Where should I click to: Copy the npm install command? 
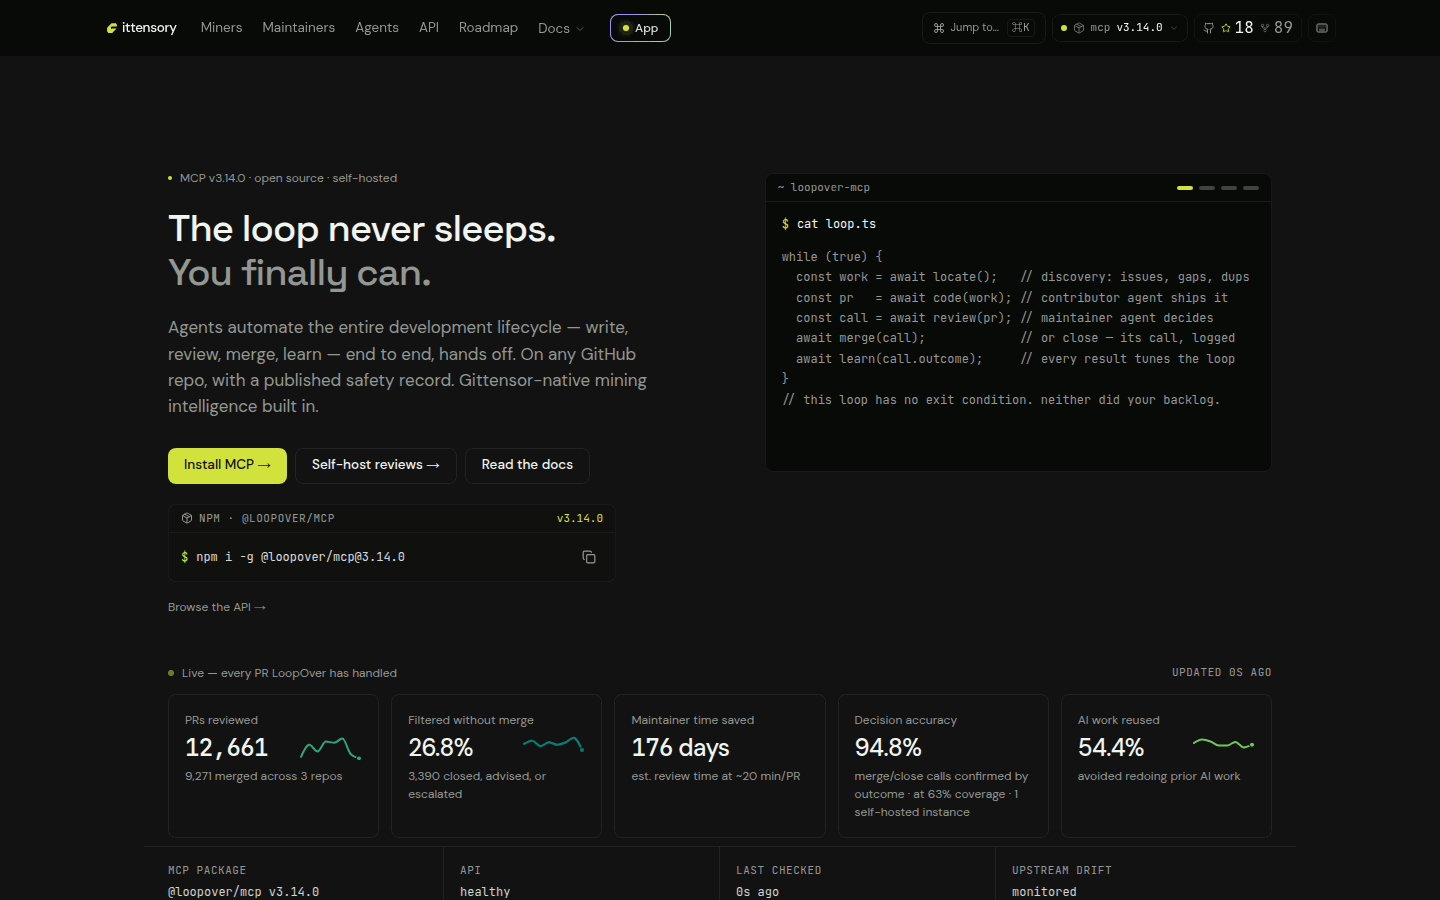(x=589, y=557)
